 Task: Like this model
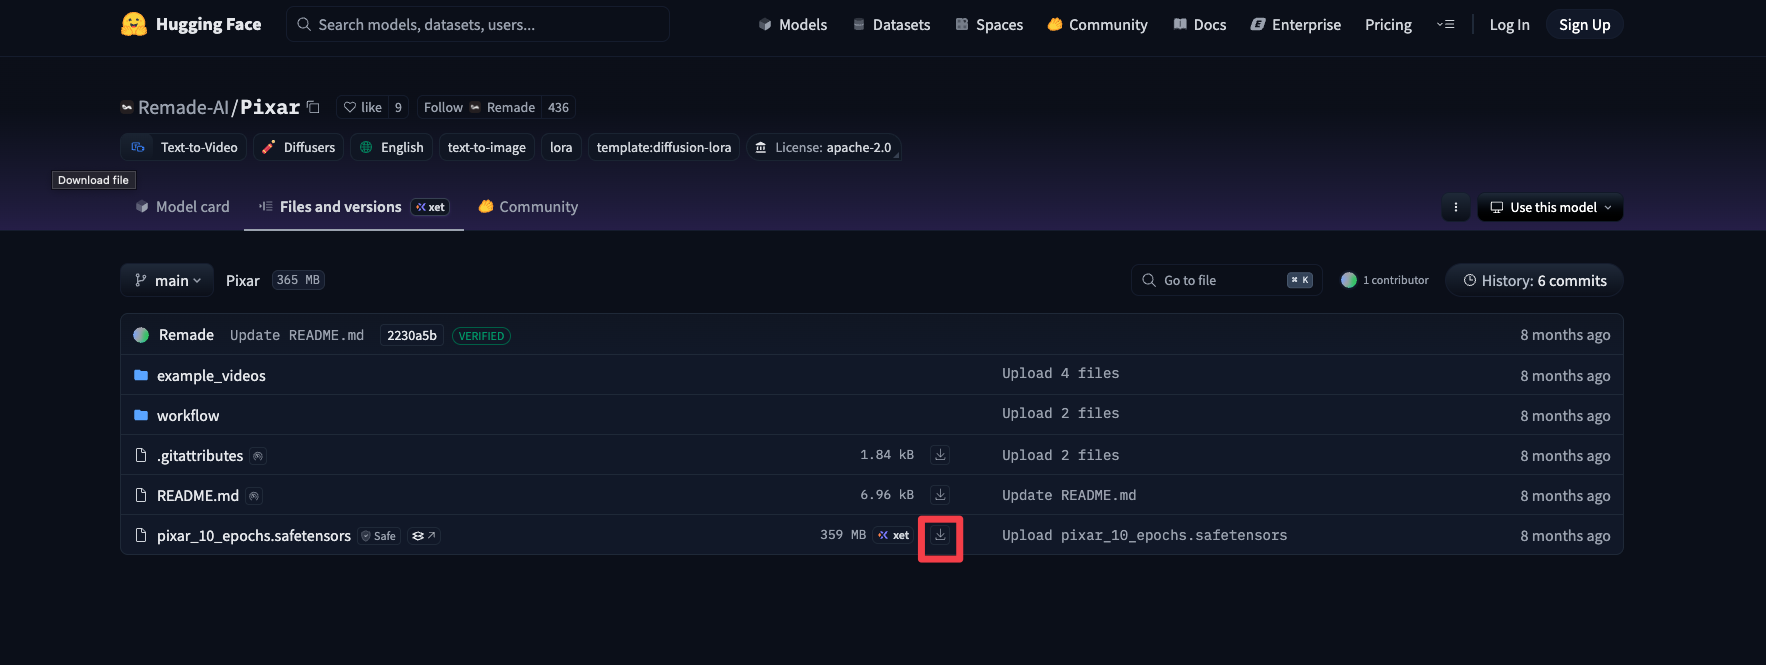[362, 107]
